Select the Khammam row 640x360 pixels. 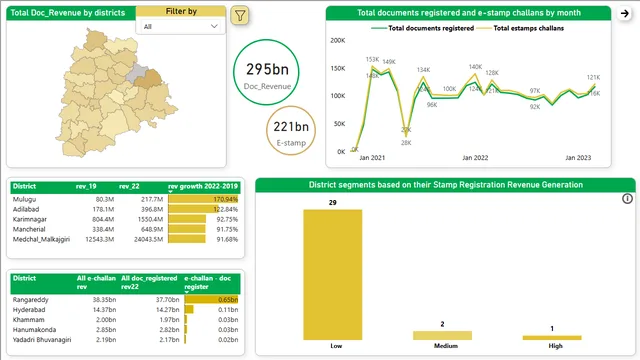pyautogui.click(x=125, y=320)
